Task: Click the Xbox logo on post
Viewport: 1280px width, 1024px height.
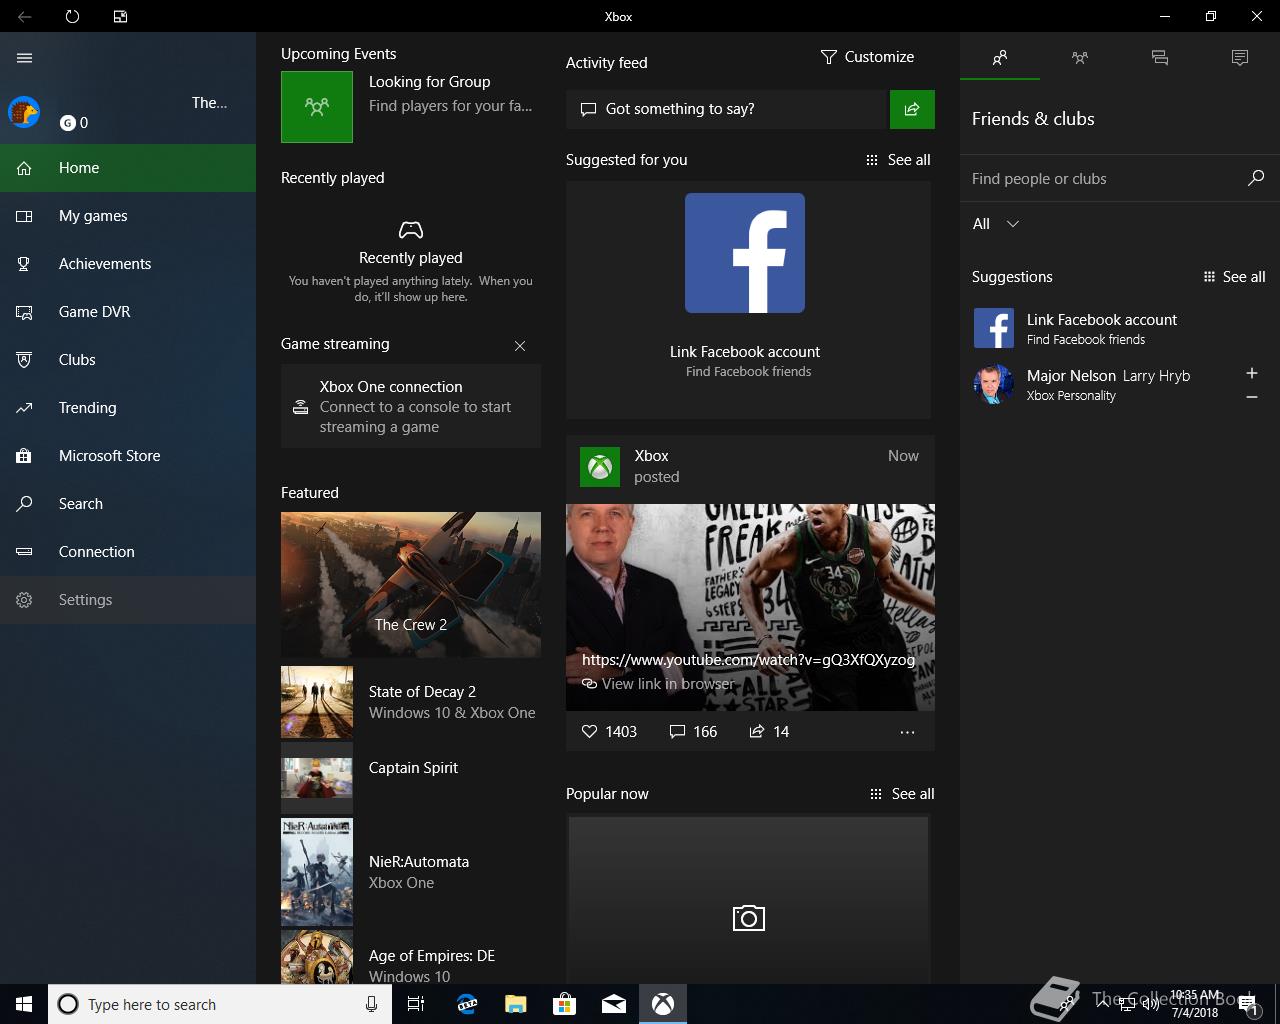Action: (x=600, y=467)
